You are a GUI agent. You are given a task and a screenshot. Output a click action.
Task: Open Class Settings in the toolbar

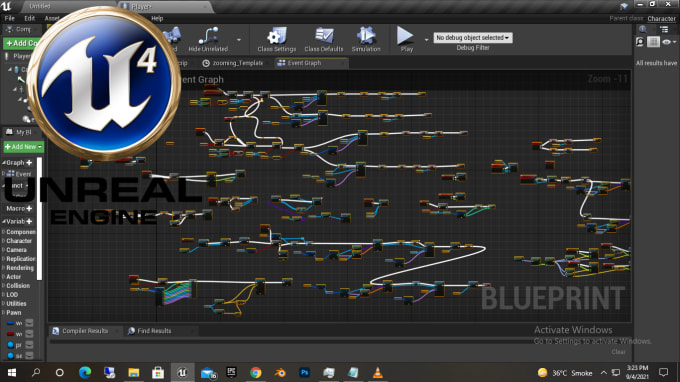(x=276, y=39)
